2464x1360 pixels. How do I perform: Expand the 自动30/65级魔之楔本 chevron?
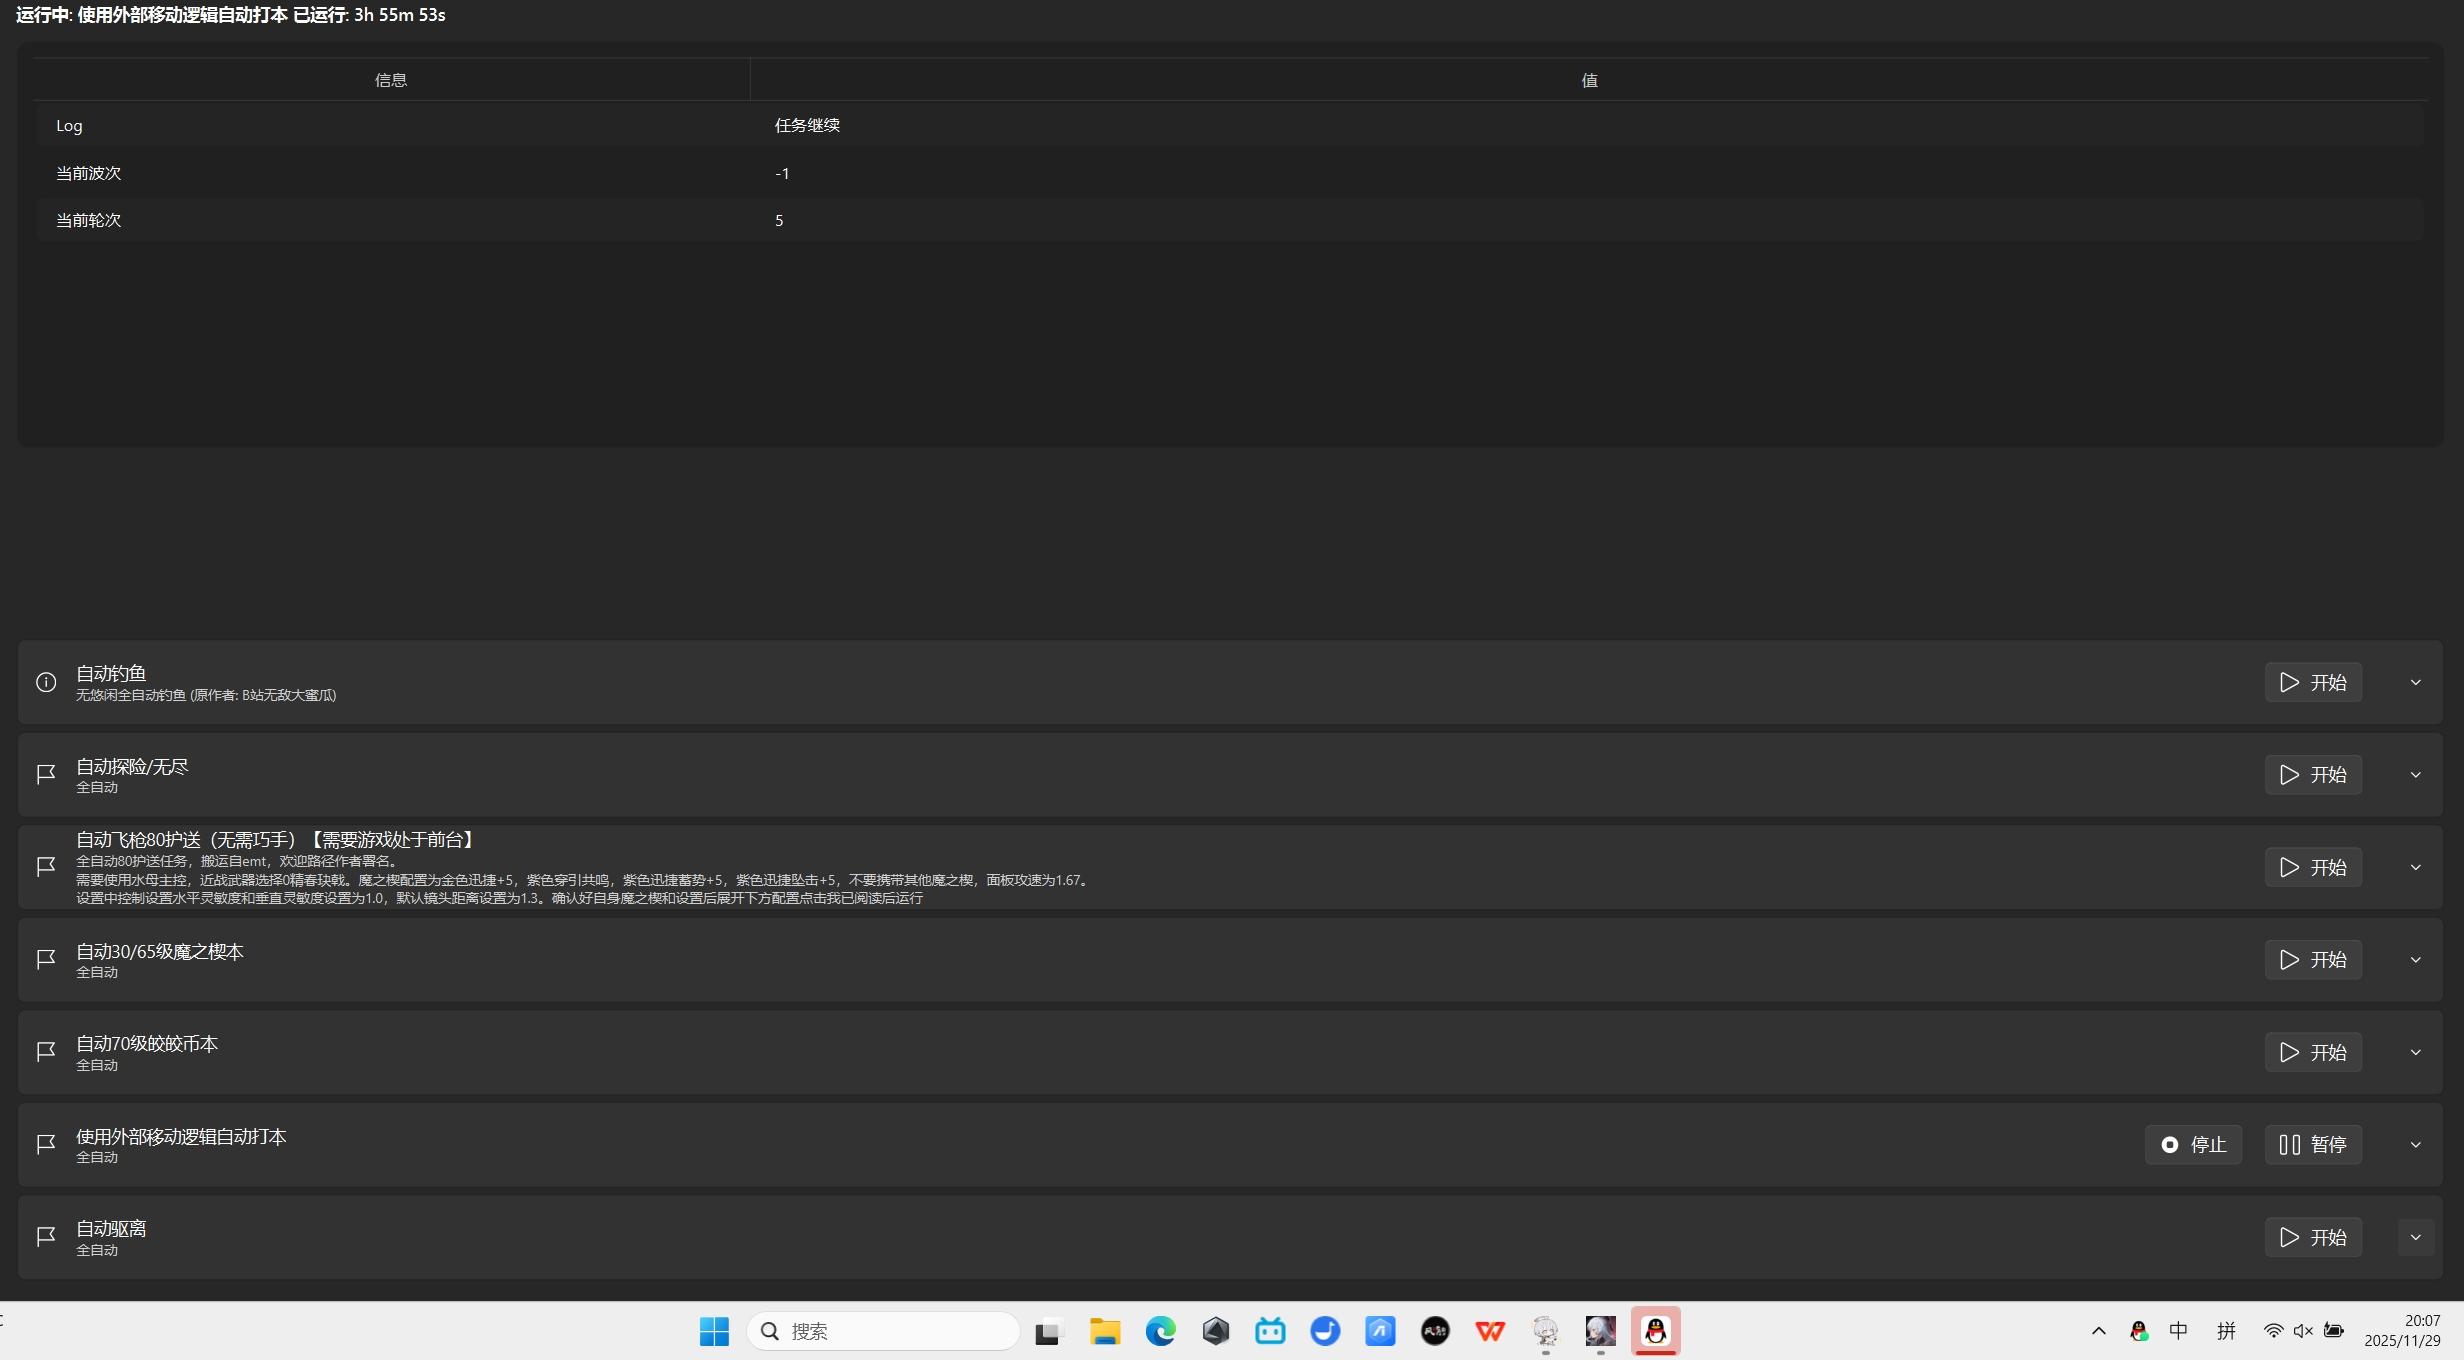(x=2415, y=960)
